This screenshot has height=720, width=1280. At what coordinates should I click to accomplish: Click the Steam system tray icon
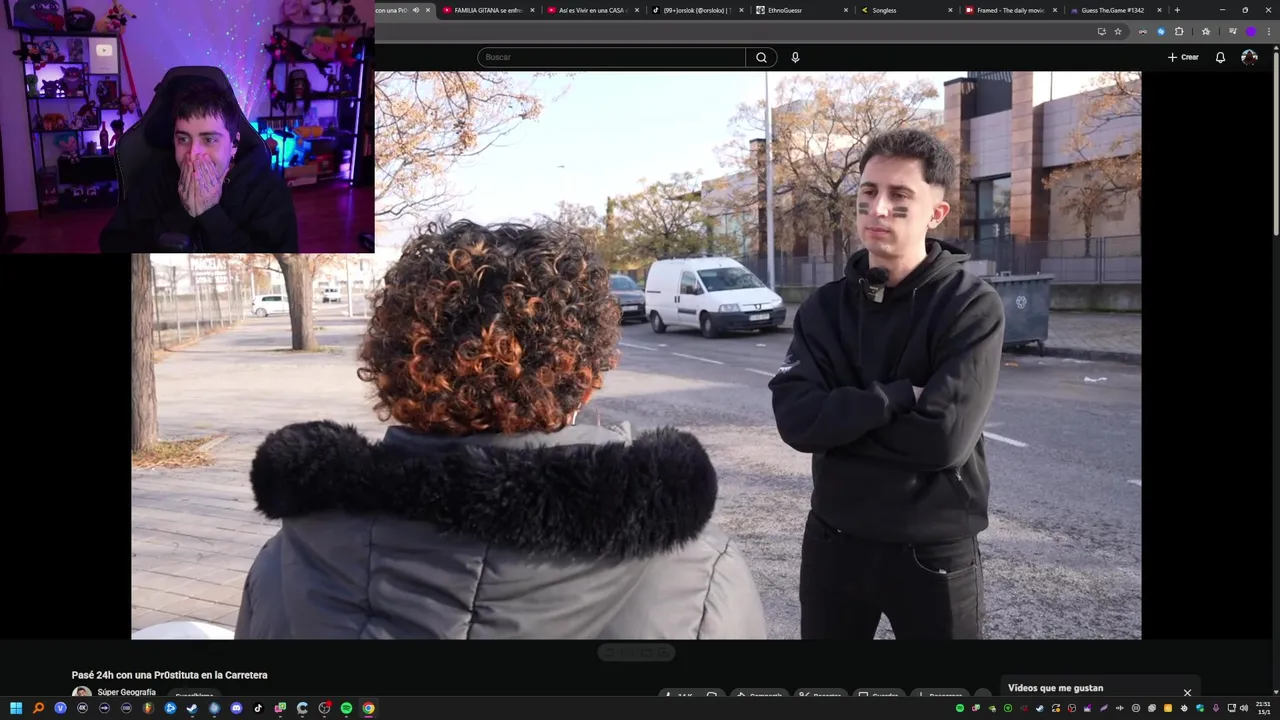(x=1040, y=708)
